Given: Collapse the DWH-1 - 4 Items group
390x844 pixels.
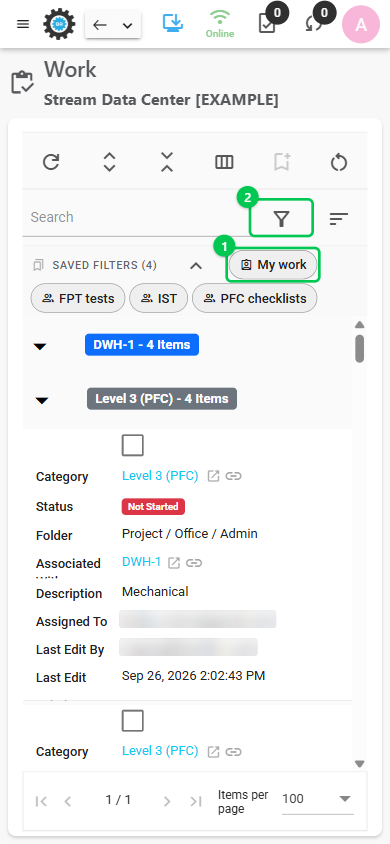Looking at the screenshot, I should [41, 347].
